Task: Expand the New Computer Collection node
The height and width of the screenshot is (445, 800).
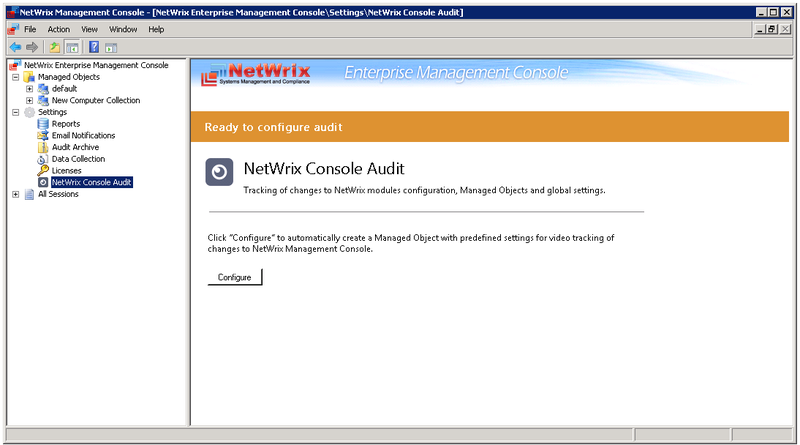Action: click(30, 101)
